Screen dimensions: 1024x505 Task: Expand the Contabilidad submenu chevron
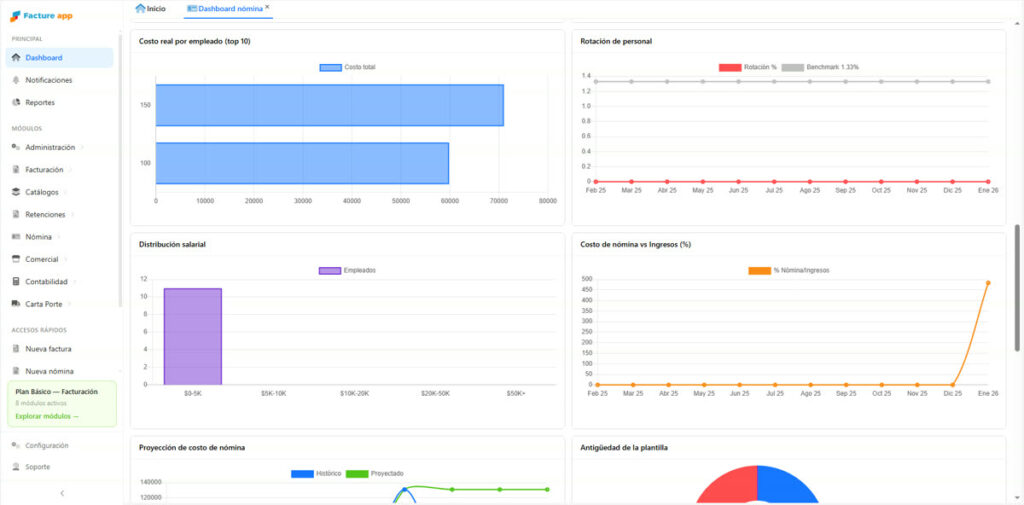pos(74,282)
